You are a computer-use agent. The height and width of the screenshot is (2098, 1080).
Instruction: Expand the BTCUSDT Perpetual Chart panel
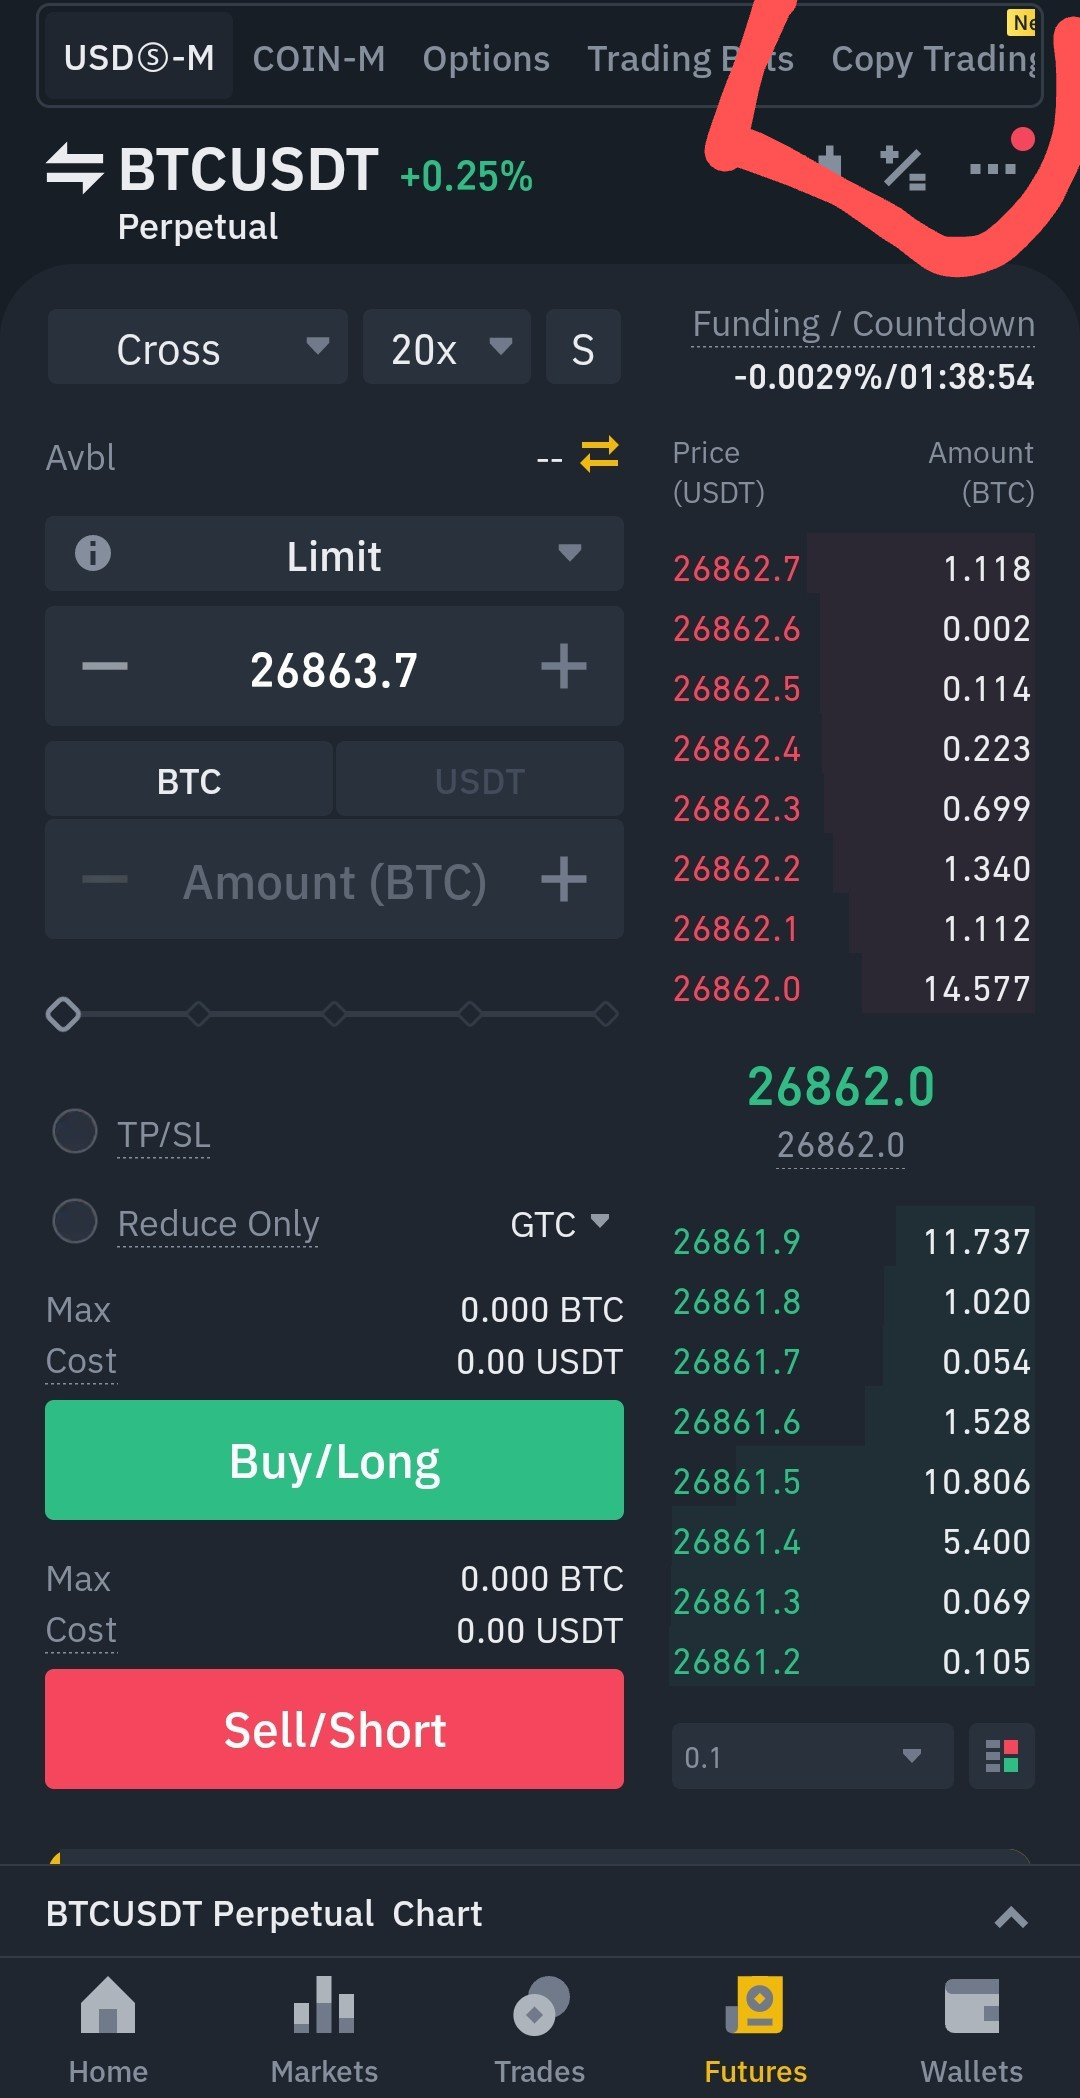coord(1011,1916)
